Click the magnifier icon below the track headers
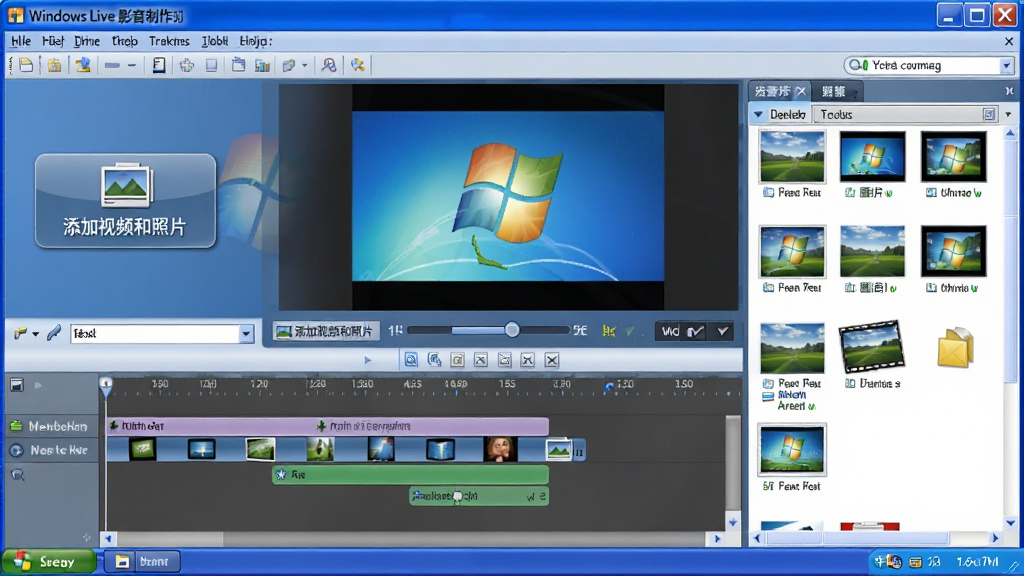 coord(17,475)
